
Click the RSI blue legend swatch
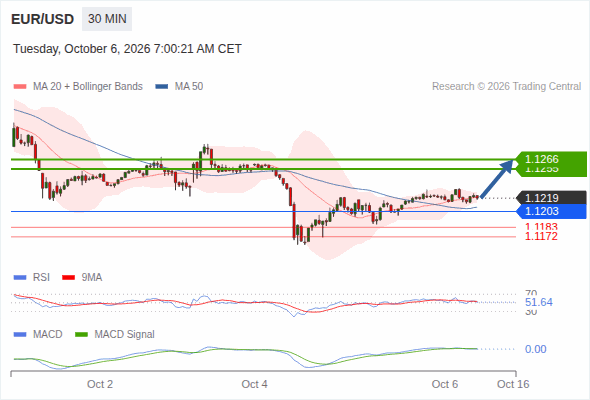click(20, 278)
